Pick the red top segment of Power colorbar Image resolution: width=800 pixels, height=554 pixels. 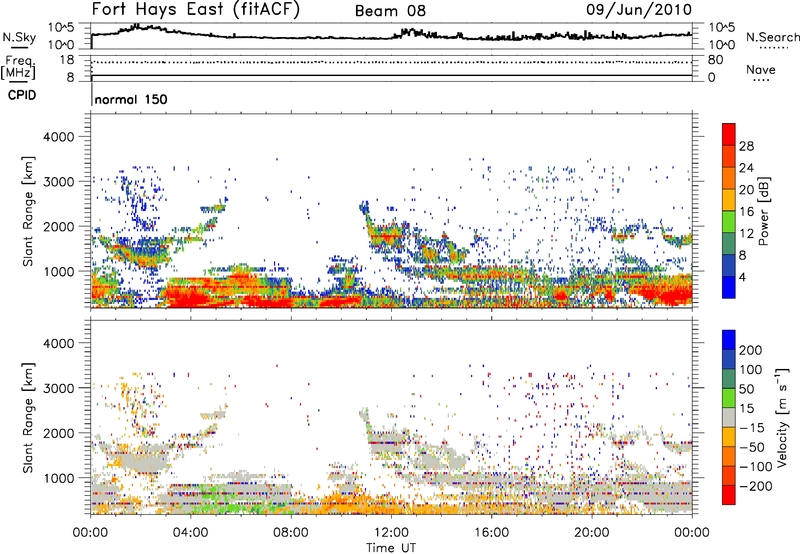(729, 134)
